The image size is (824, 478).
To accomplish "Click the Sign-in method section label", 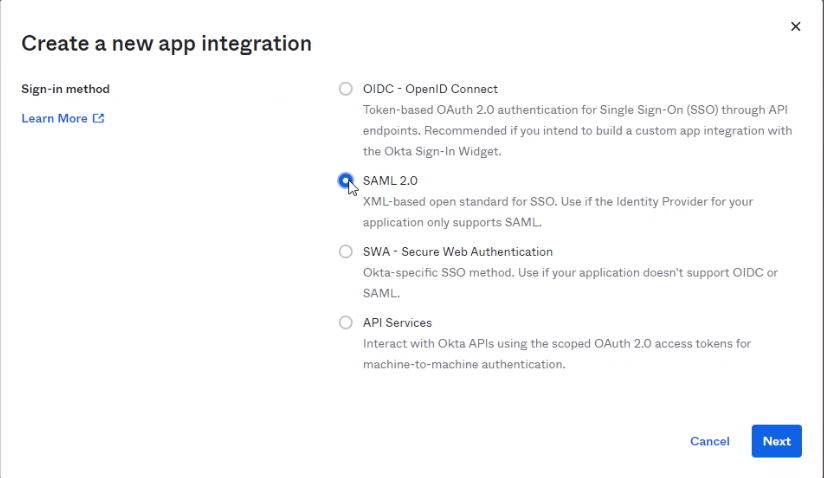I will tap(66, 89).
